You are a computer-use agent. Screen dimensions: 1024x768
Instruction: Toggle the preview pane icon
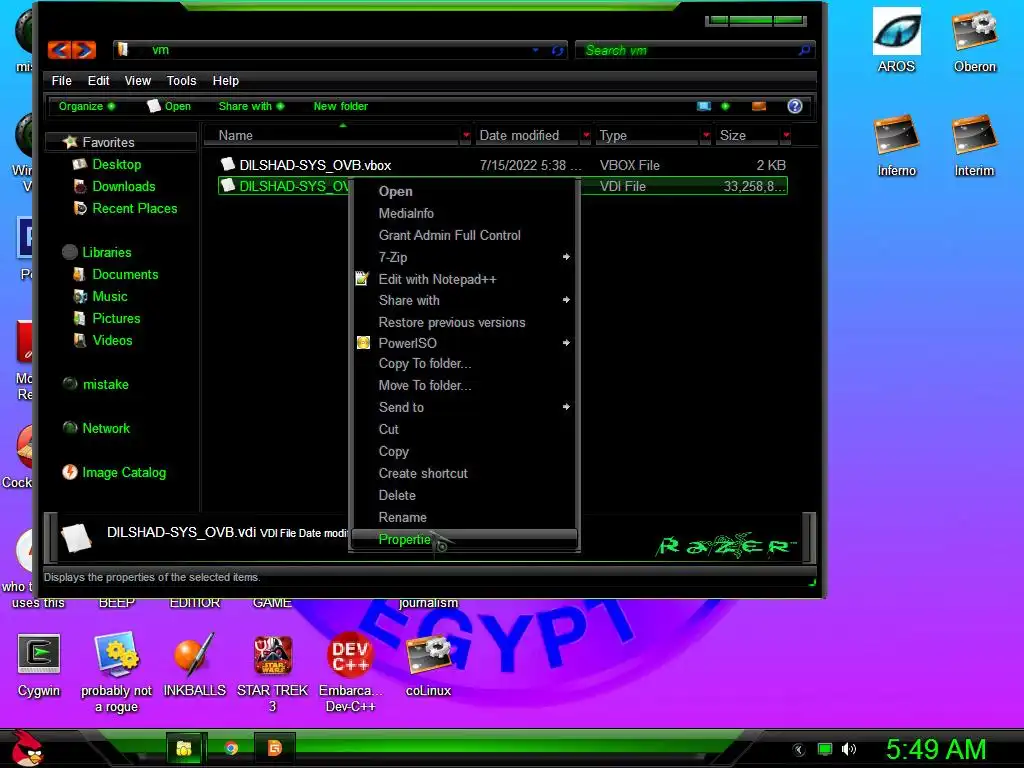759,106
